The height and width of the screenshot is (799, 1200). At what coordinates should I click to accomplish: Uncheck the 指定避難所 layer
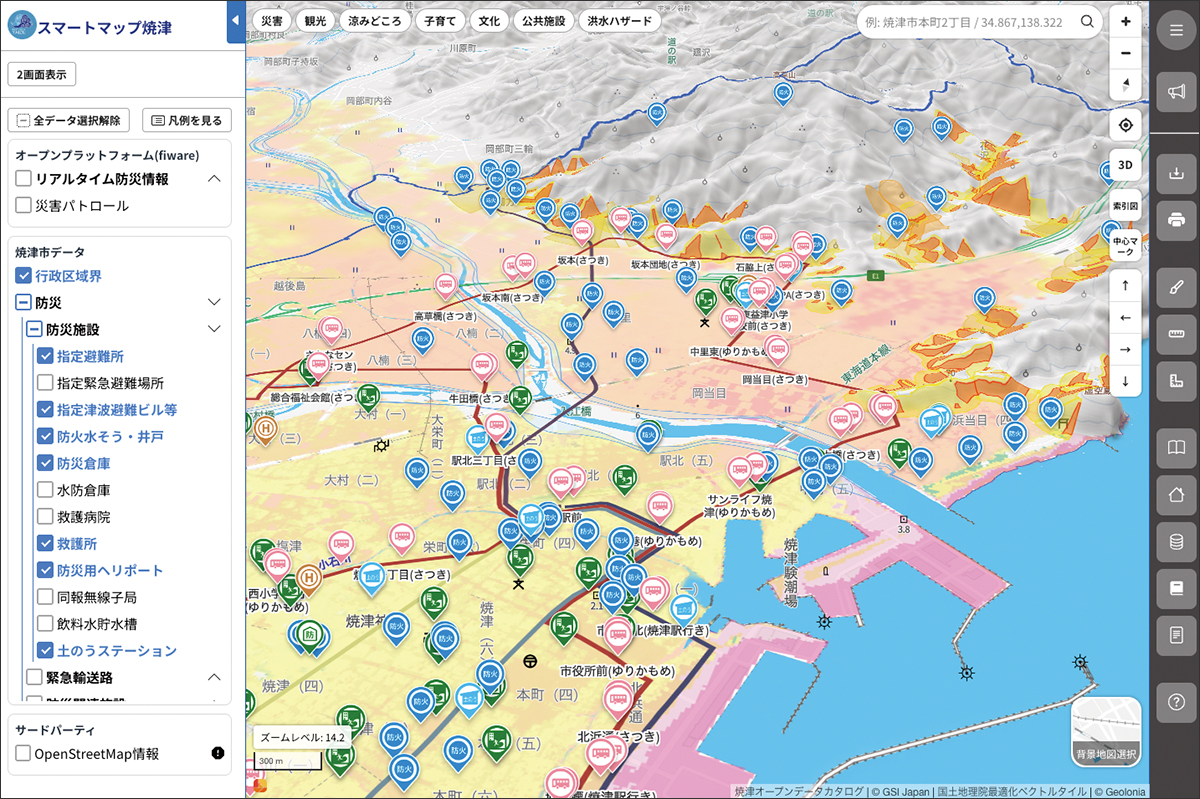[x=45, y=356]
